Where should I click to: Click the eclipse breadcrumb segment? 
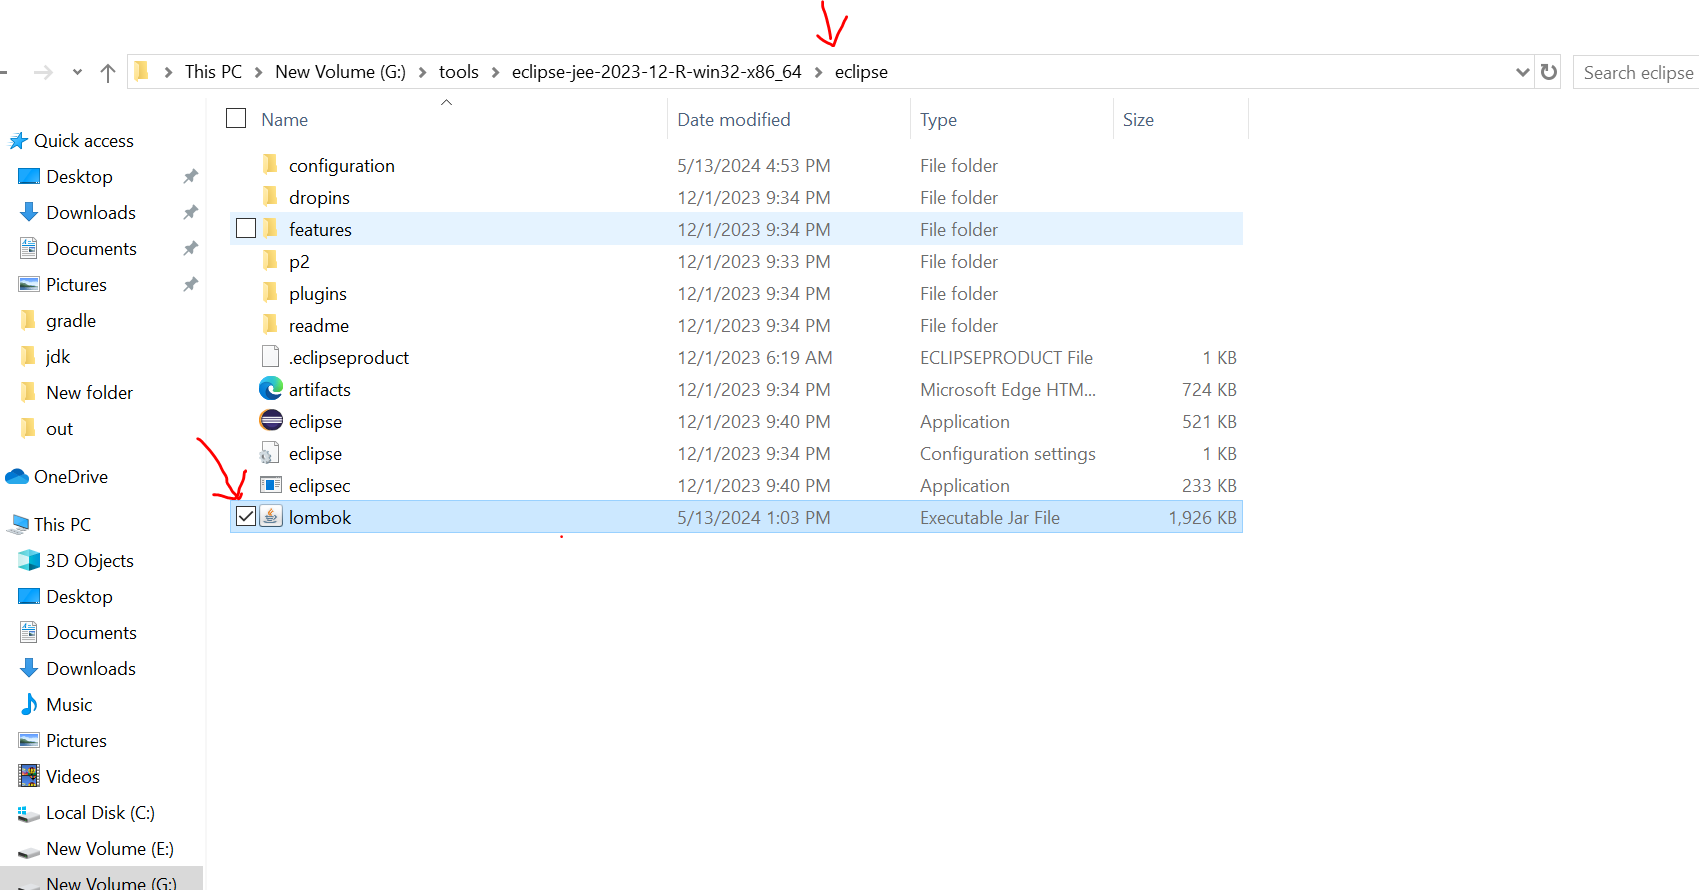pos(861,72)
